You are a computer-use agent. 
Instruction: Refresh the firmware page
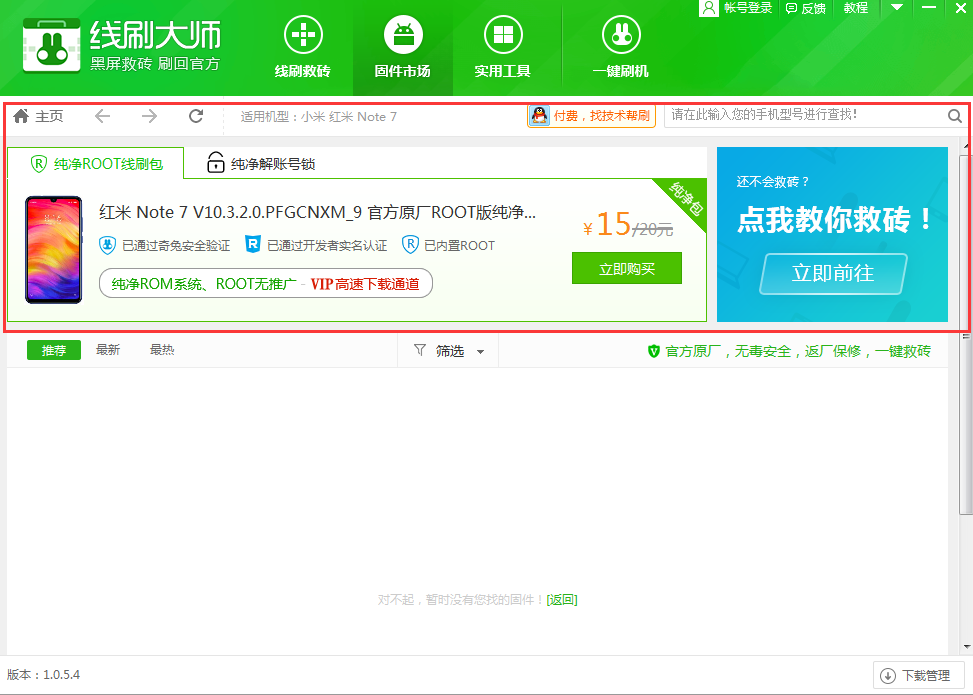[x=196, y=116]
